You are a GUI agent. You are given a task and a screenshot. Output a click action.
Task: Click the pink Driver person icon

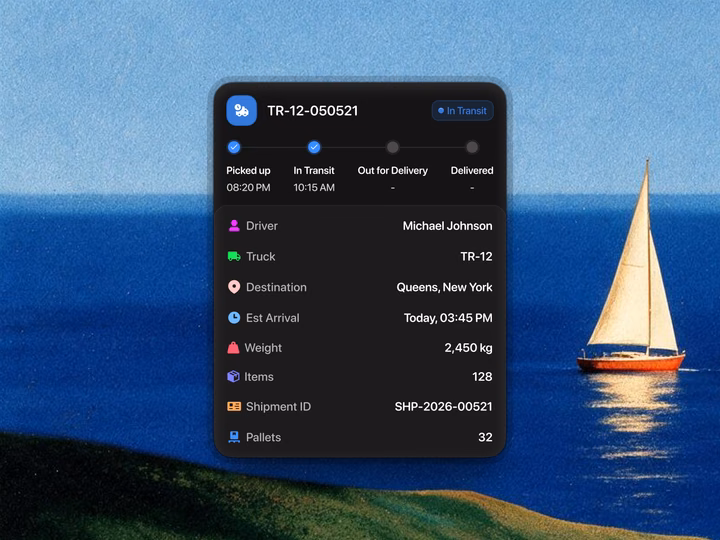234,225
